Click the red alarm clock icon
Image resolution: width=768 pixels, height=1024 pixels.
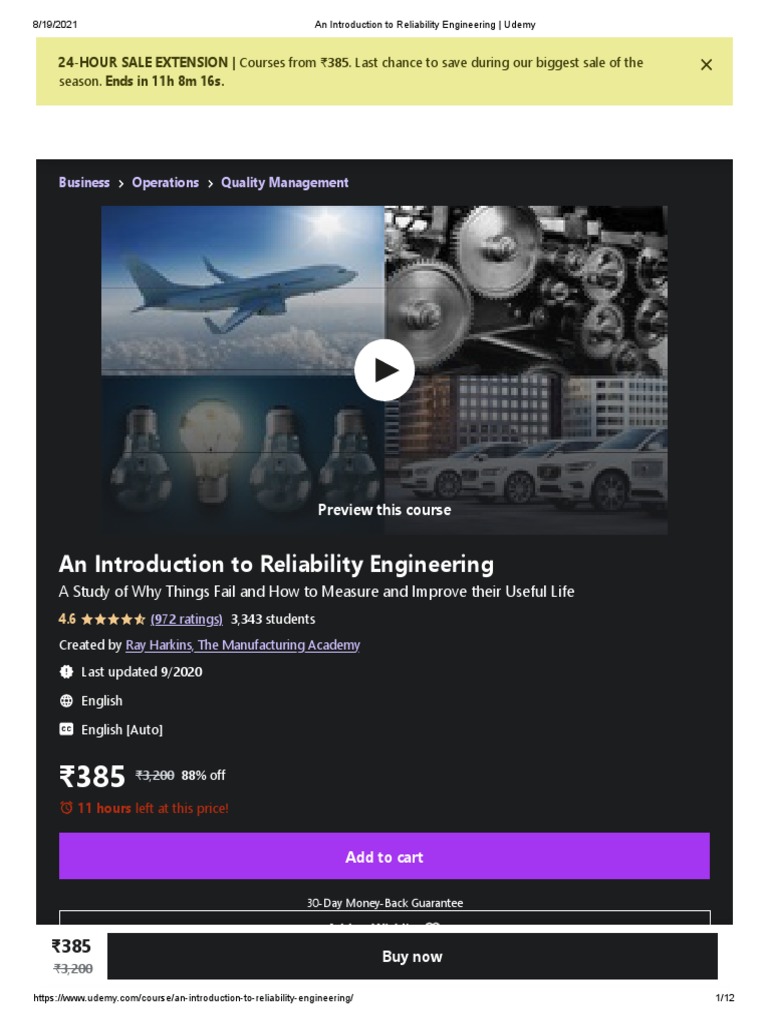click(67, 808)
